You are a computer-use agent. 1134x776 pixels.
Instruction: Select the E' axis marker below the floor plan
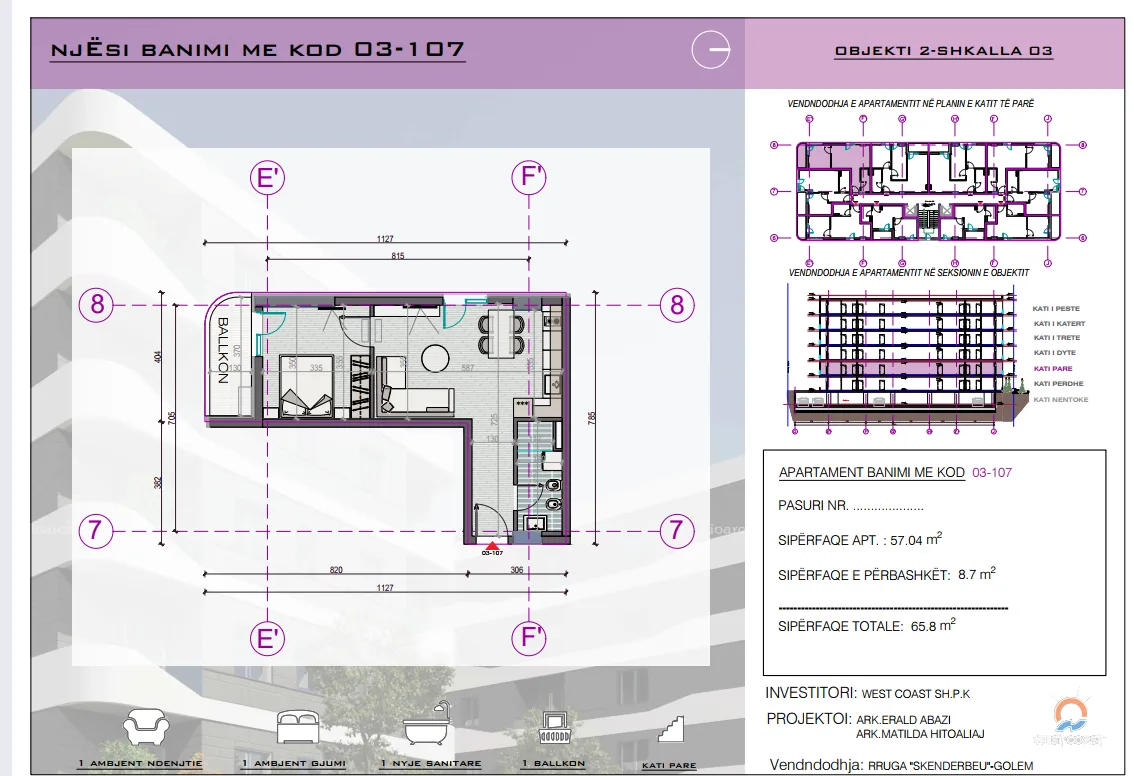click(268, 638)
